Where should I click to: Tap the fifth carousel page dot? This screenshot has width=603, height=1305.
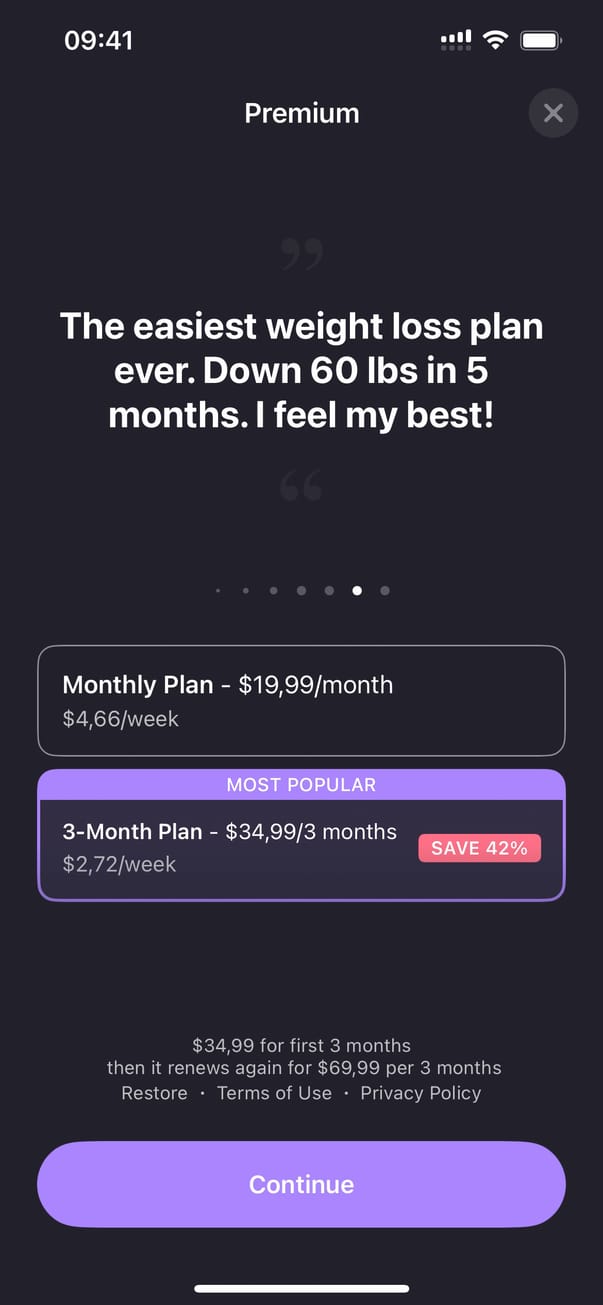(x=329, y=591)
